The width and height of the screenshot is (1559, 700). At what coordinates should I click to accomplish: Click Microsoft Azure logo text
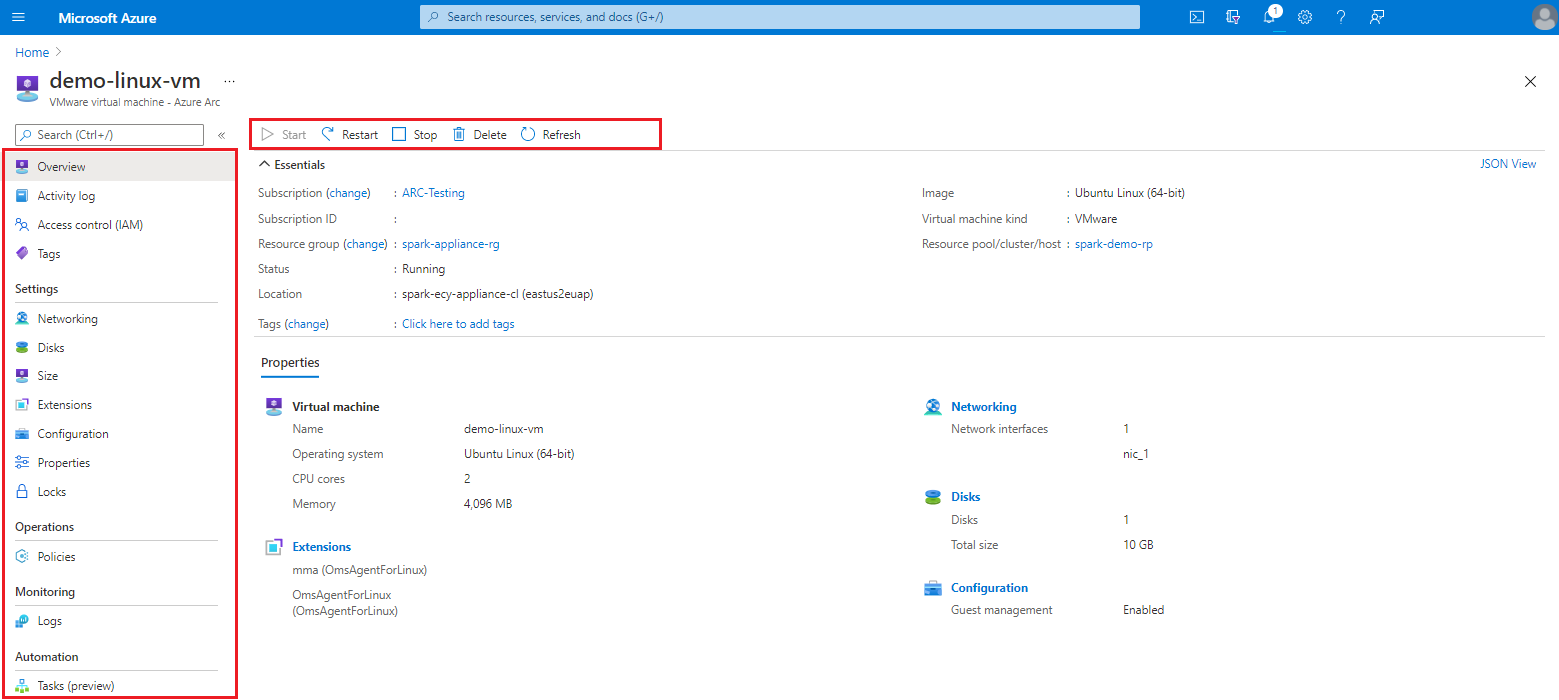click(x=107, y=18)
